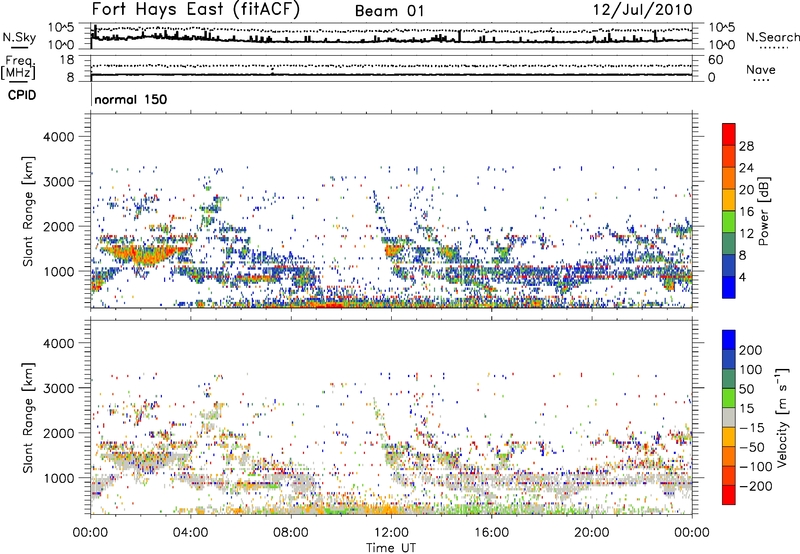Click the 'Nave' legend label
Image resolution: width=800 pixels, height=554 pixels.
(x=761, y=69)
